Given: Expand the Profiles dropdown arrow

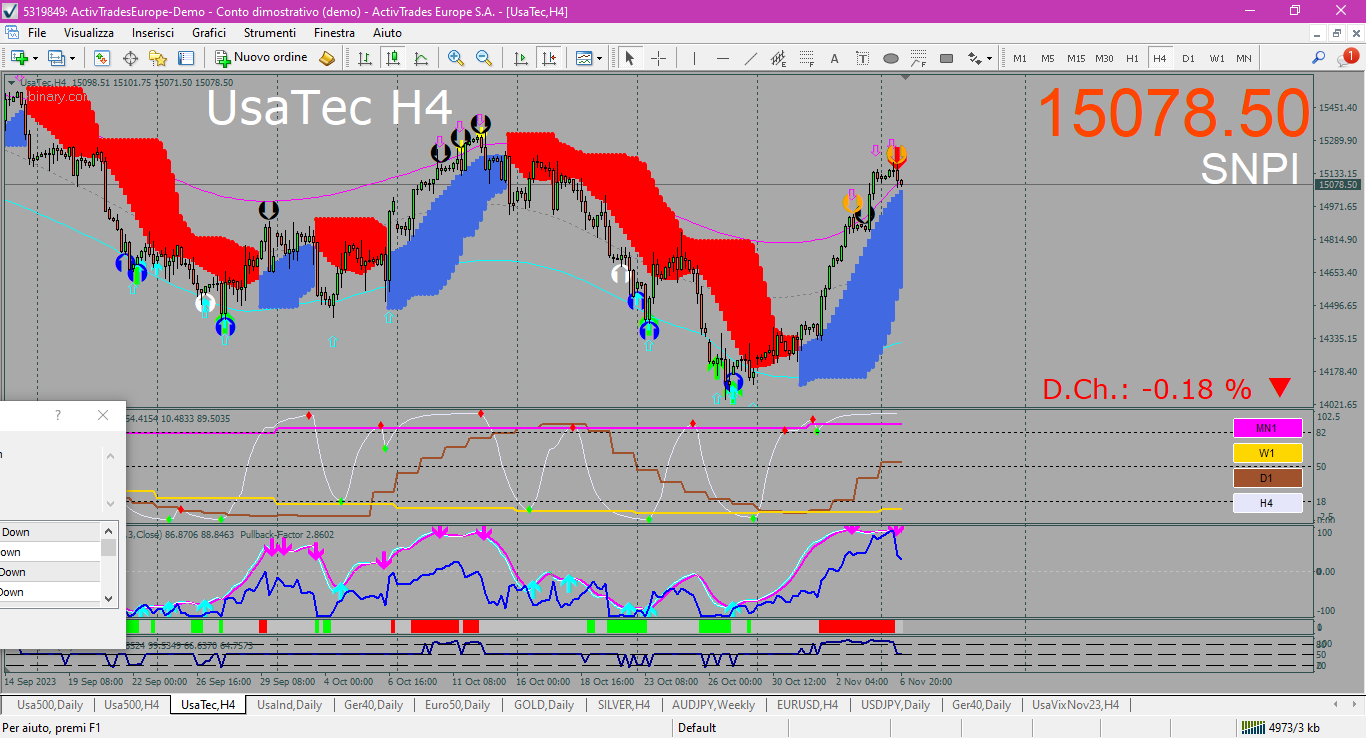Looking at the screenshot, I should [73, 59].
